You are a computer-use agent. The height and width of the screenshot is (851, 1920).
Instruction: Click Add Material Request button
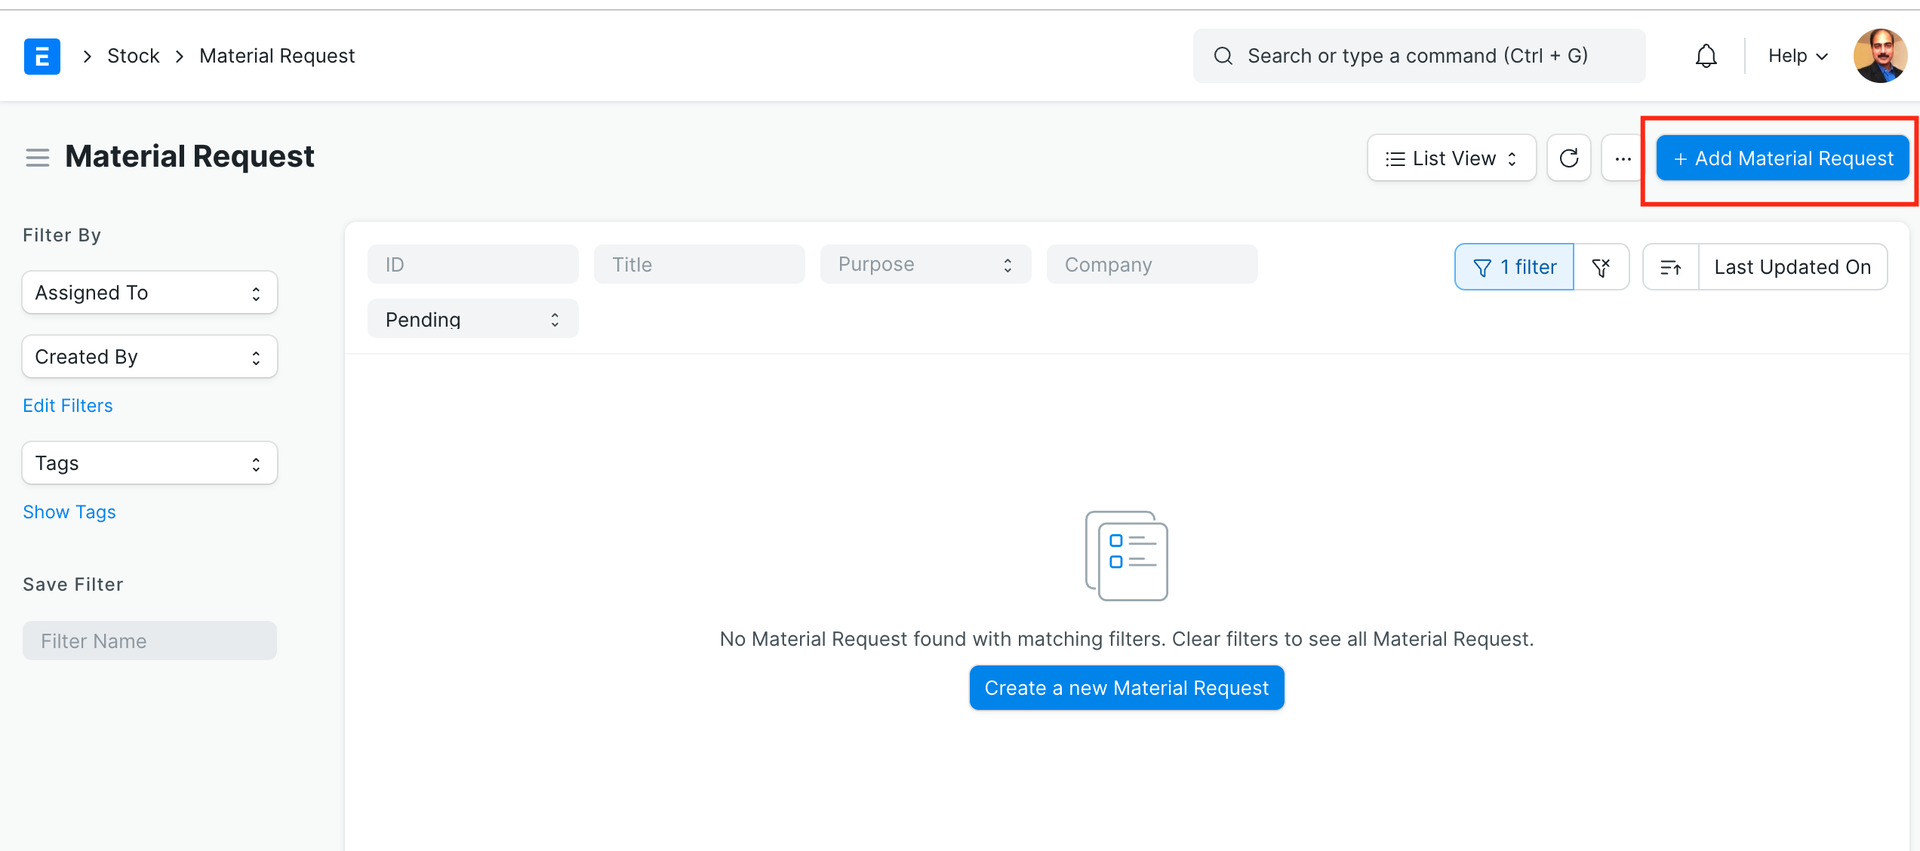[x=1782, y=158]
